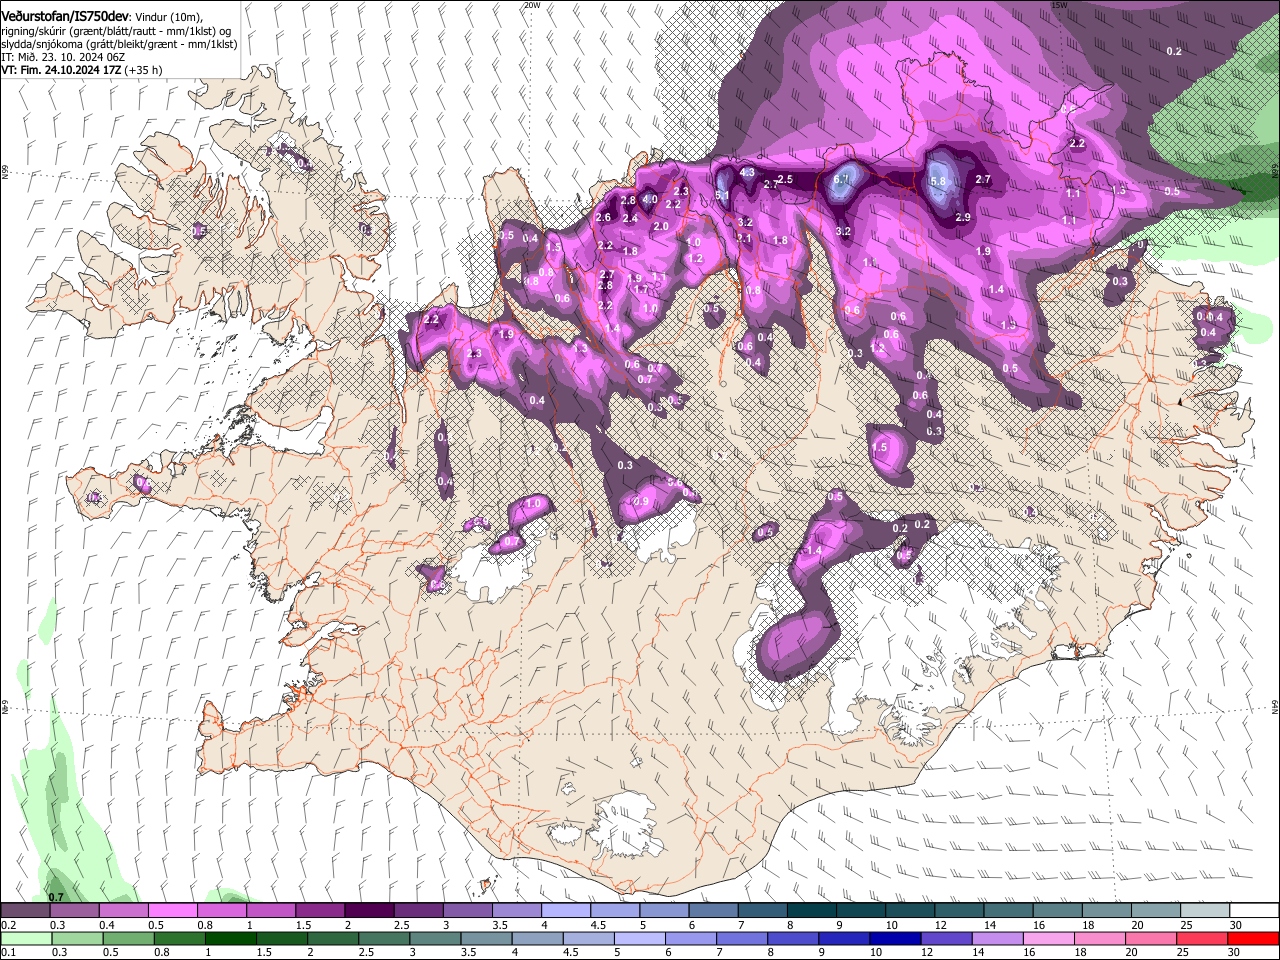The width and height of the screenshot is (1280, 960).
Task: Click the 2.4 snowfall value label
Action: 630,219
